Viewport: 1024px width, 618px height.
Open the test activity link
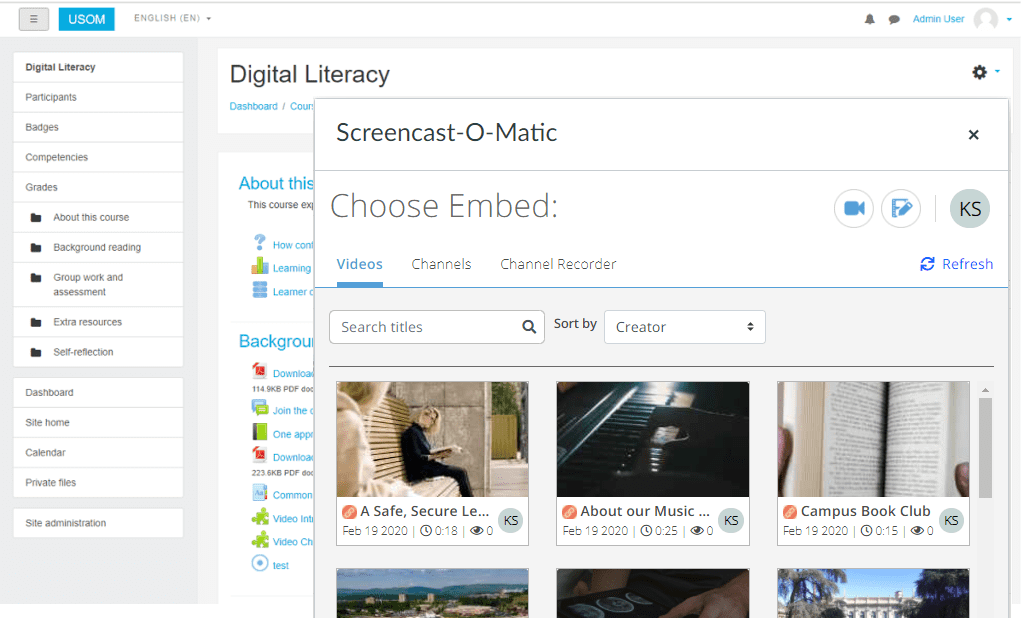281,566
